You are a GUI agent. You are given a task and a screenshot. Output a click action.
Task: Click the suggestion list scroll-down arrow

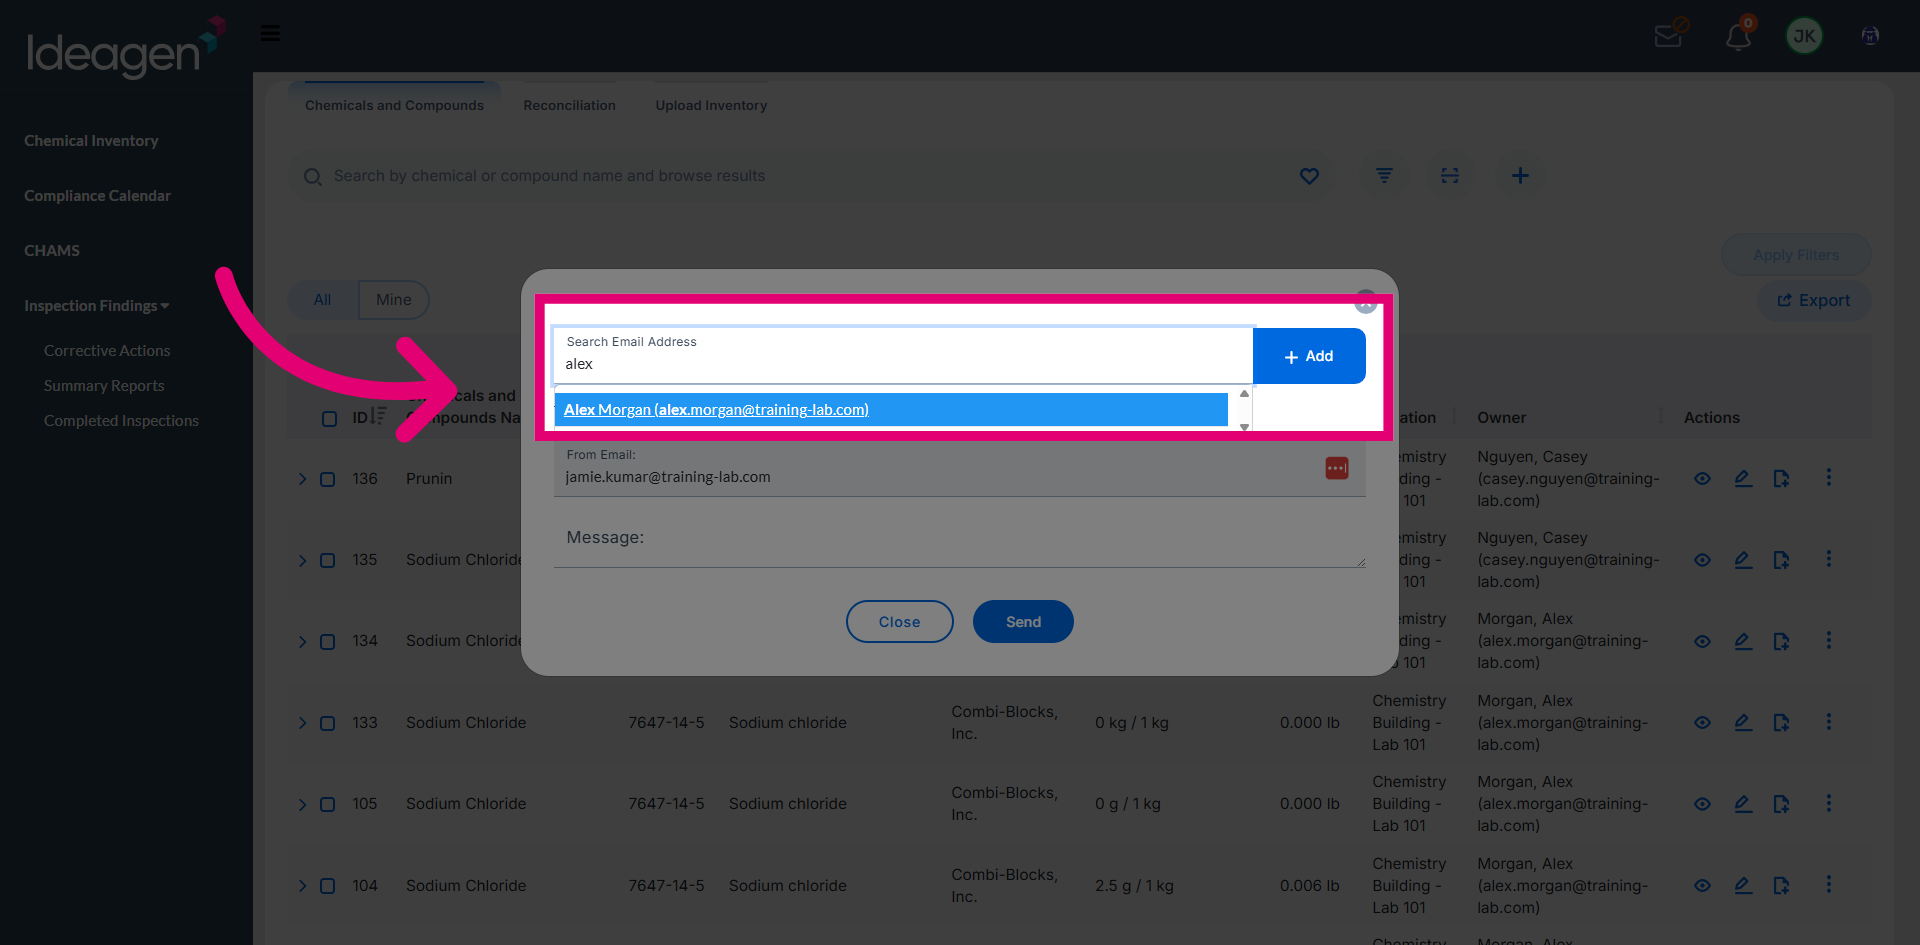1244,427
